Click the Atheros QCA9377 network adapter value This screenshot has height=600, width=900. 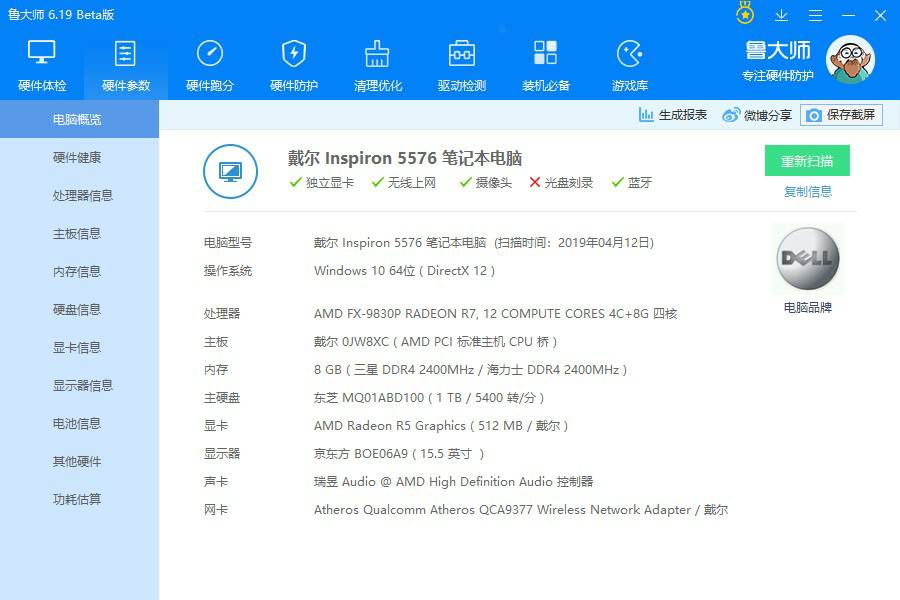[521, 509]
